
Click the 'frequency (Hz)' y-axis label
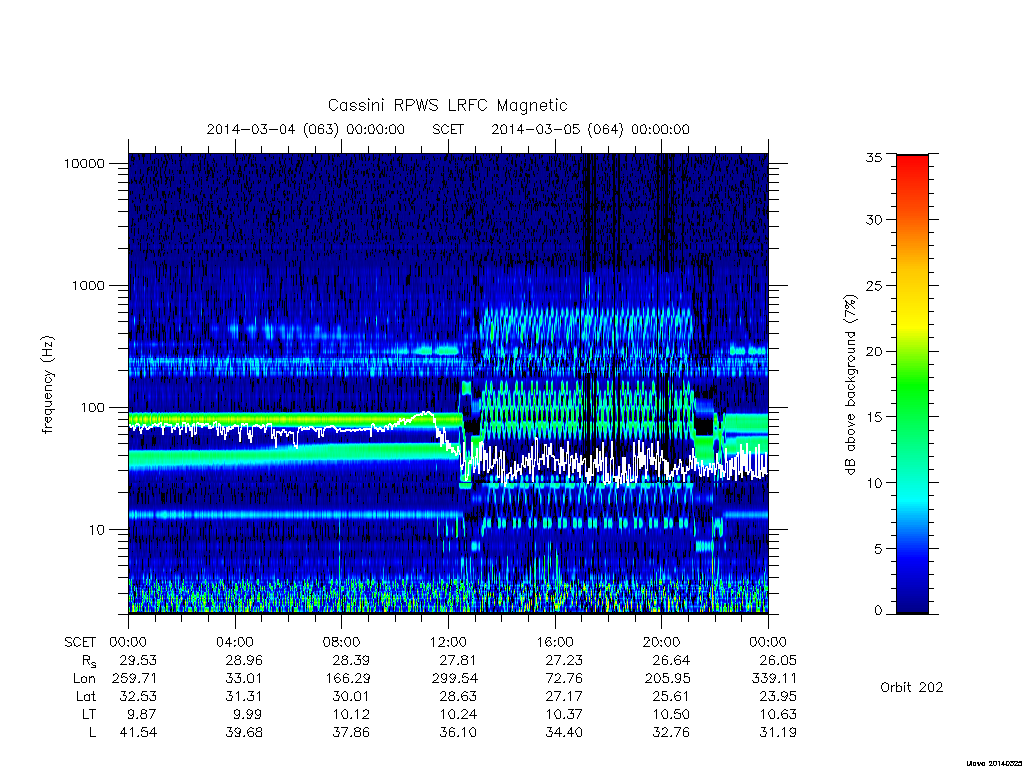point(48,385)
